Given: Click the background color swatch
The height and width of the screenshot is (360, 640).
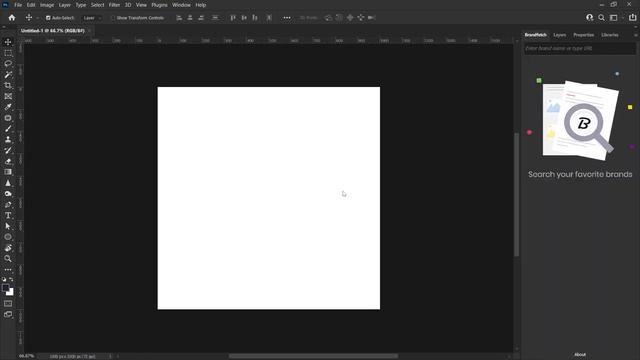Looking at the screenshot, I should tap(10, 292).
